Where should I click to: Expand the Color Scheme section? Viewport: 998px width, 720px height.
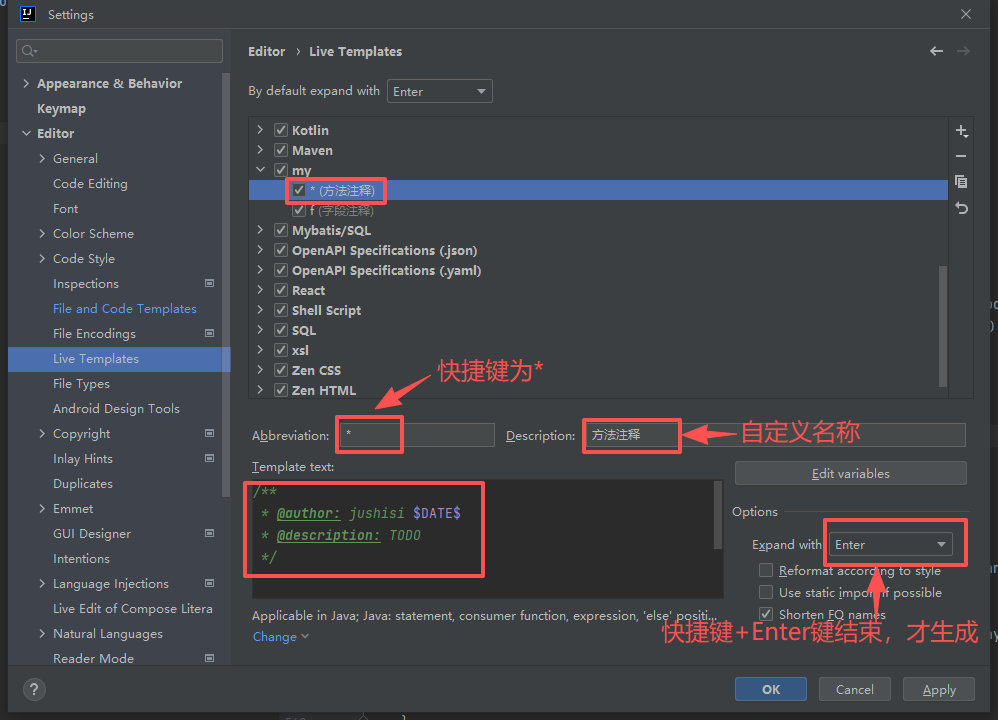42,234
